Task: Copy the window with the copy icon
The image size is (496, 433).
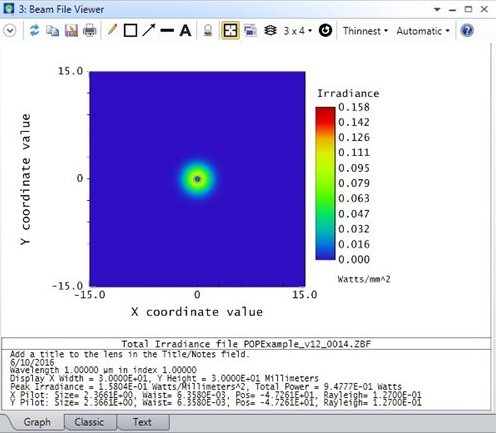Action: [52, 31]
